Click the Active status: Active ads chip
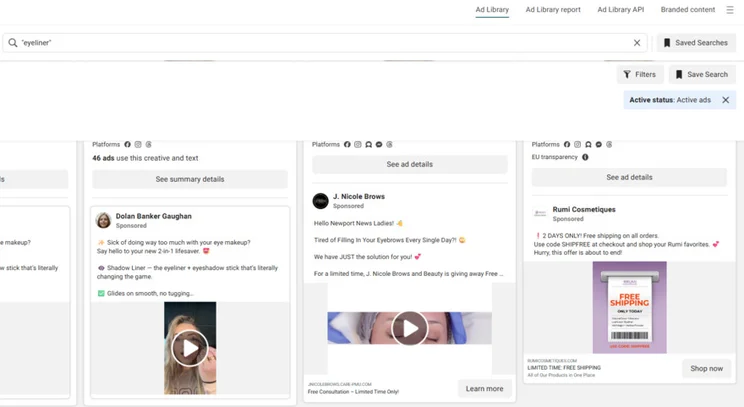The width and height of the screenshot is (744, 407). click(x=679, y=100)
